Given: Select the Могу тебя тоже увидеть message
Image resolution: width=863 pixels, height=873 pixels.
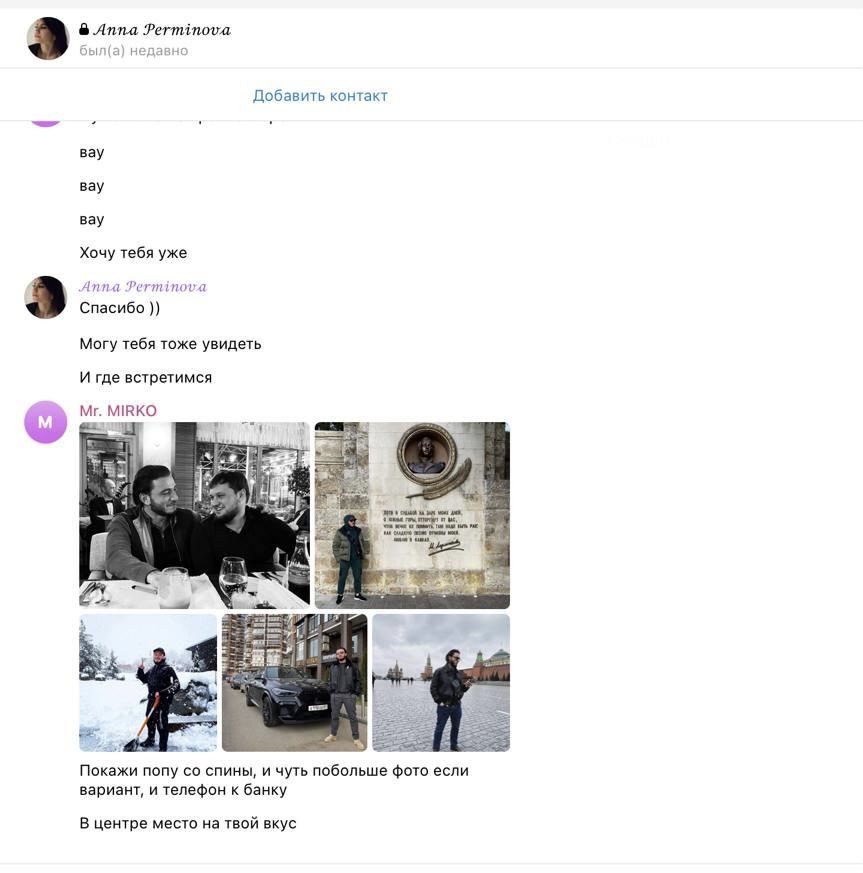Looking at the screenshot, I should pyautogui.click(x=170, y=344).
